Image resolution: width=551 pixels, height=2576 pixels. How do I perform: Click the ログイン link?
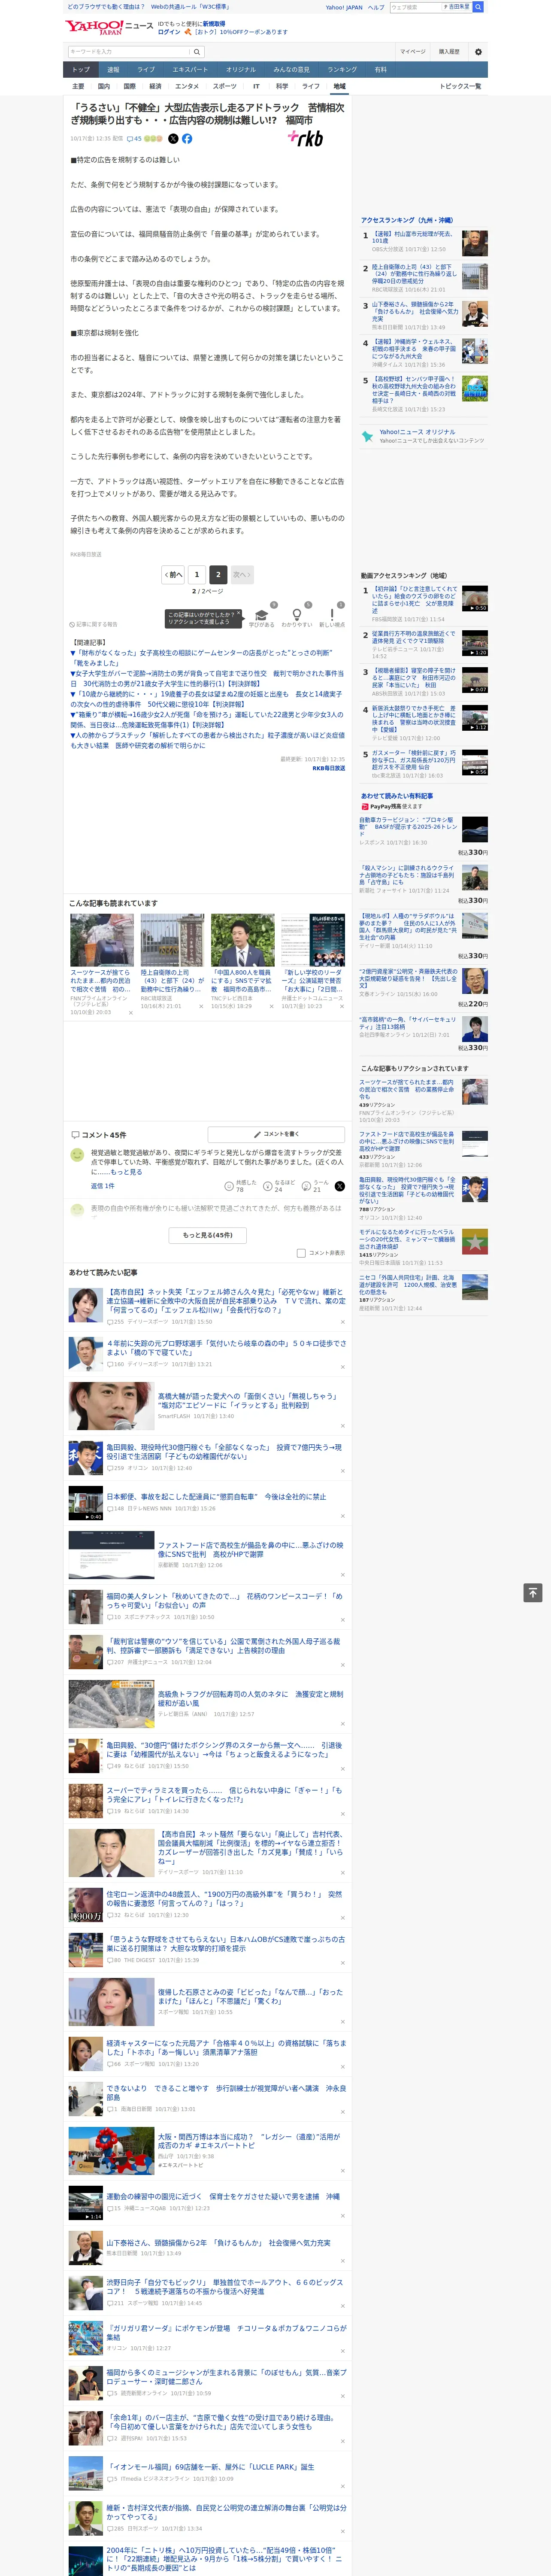(169, 32)
